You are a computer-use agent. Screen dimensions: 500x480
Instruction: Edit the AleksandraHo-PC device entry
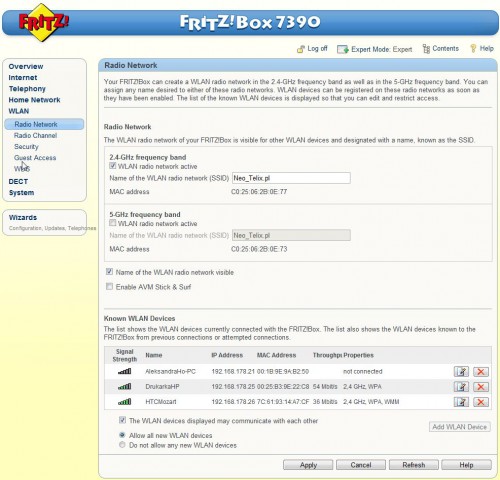coord(461,371)
